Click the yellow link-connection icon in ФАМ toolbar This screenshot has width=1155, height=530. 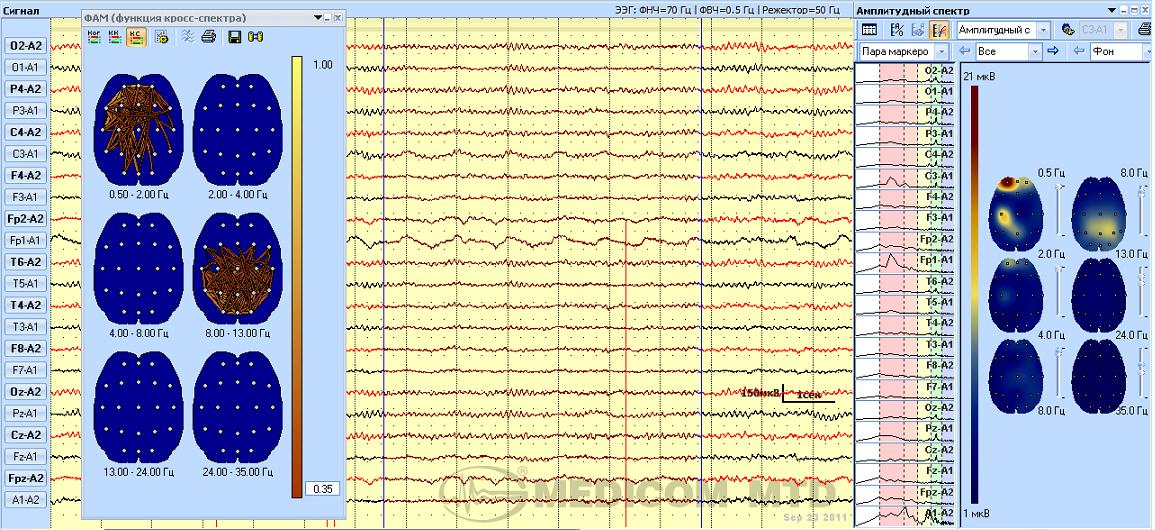[x=254, y=37]
